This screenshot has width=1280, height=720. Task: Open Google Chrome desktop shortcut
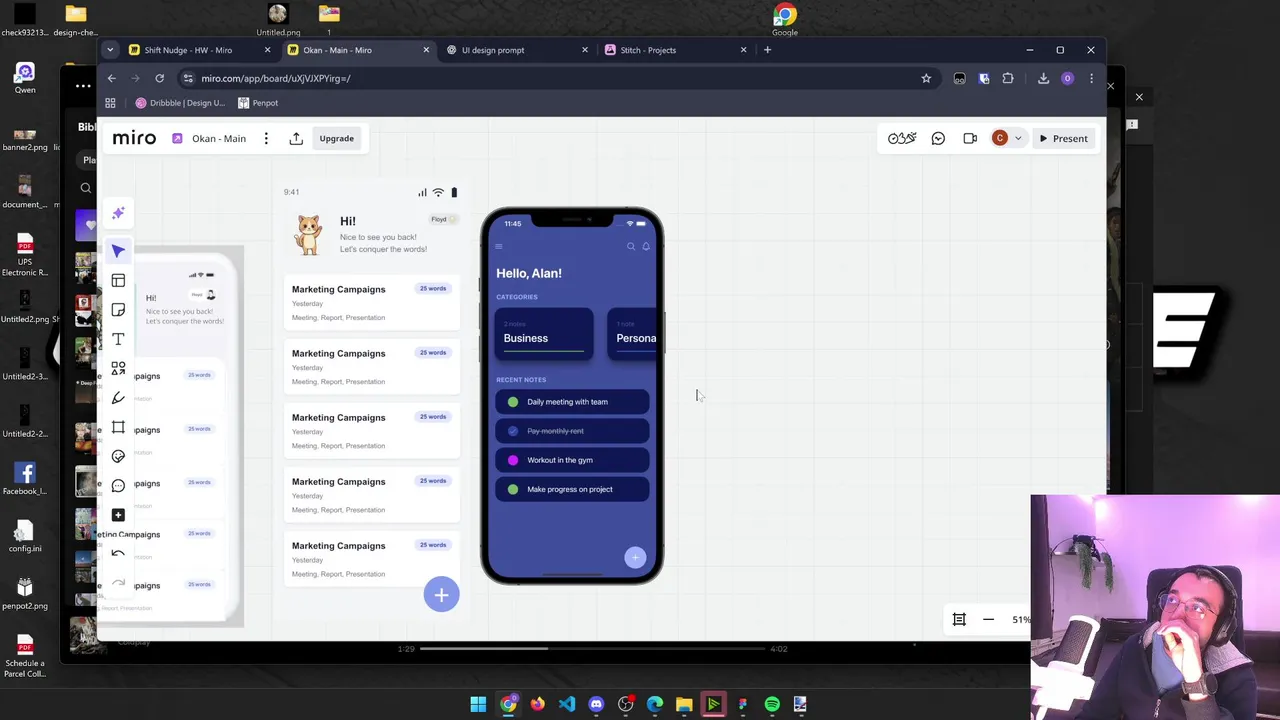click(785, 19)
